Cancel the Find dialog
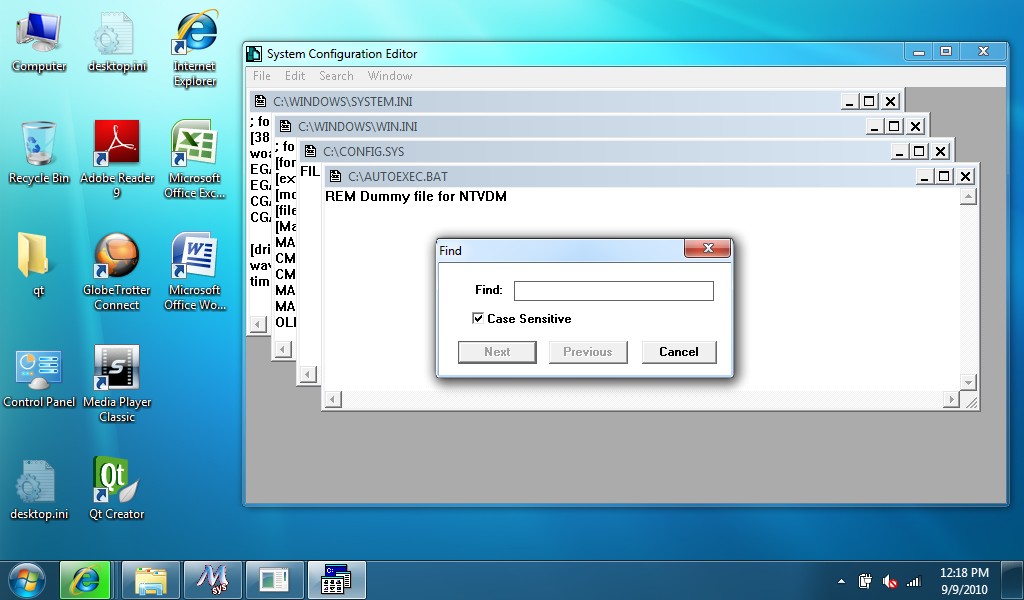Image resolution: width=1024 pixels, height=600 pixels. (678, 352)
